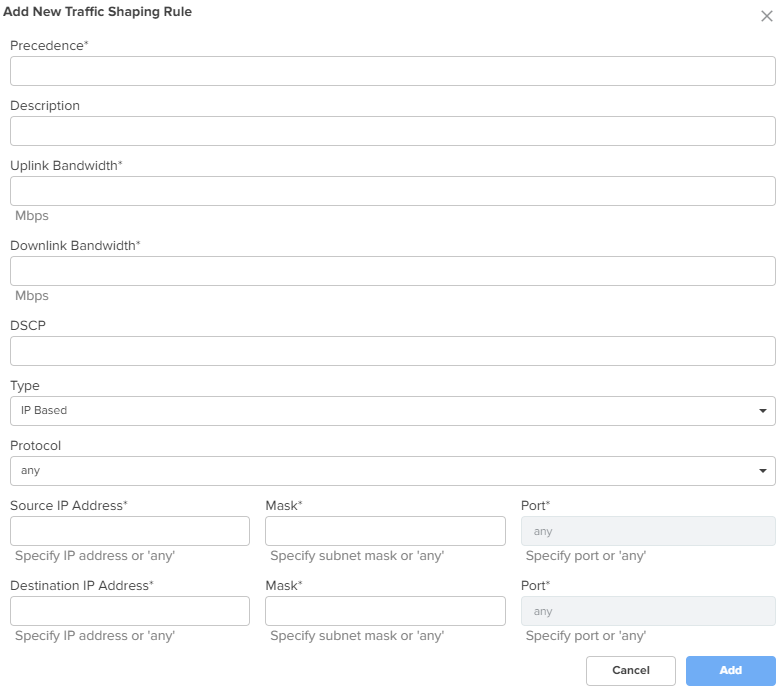Click the disabled Destination Port field

648,611
